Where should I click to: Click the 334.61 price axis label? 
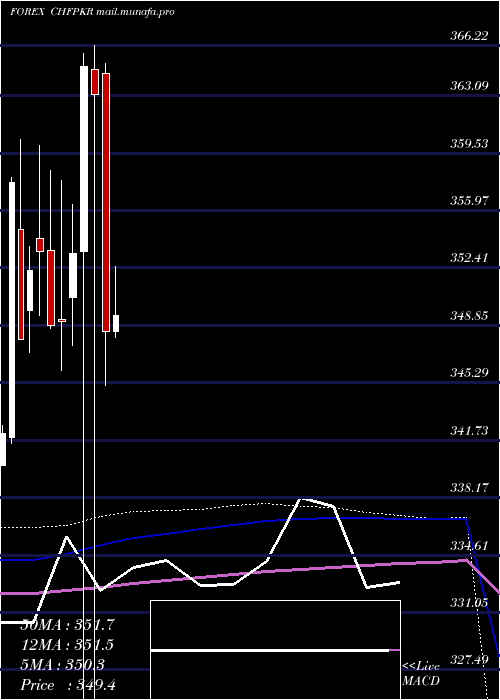click(469, 546)
